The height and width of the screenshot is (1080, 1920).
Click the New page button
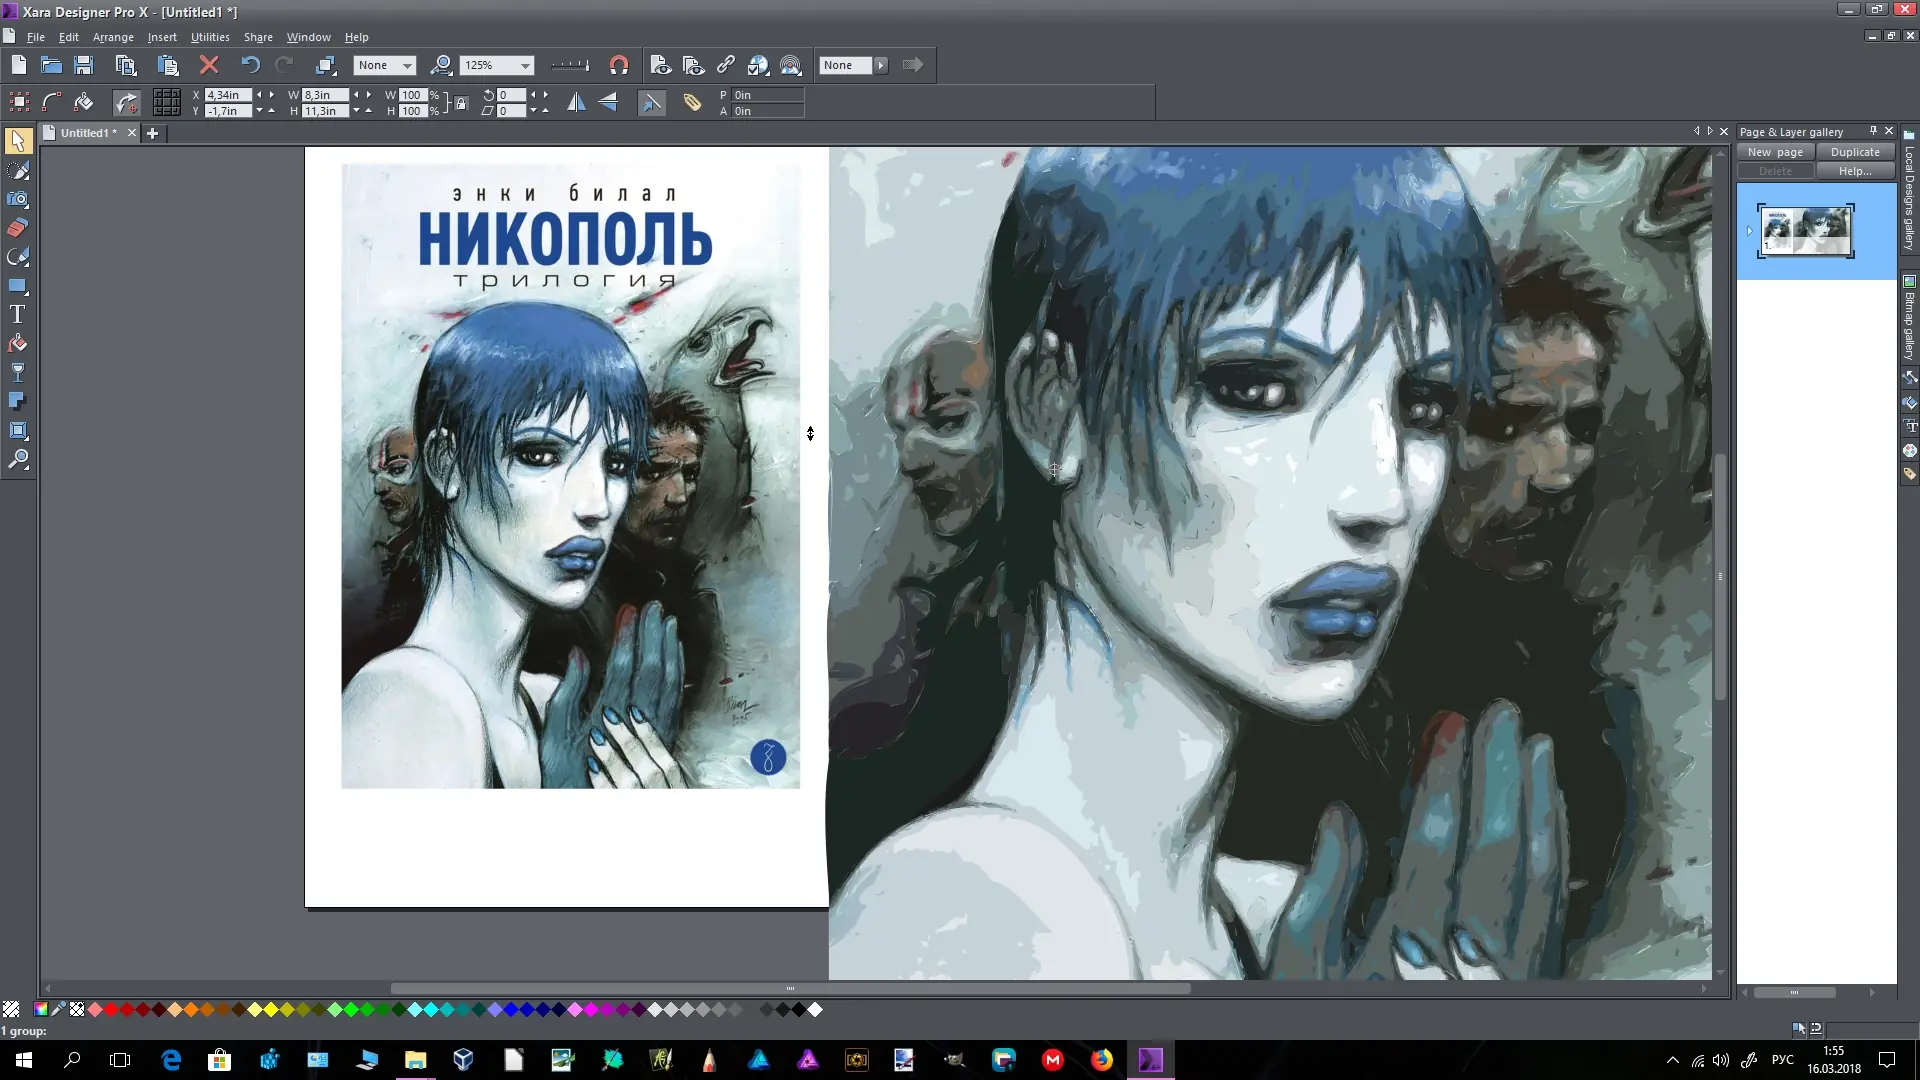(x=1775, y=152)
